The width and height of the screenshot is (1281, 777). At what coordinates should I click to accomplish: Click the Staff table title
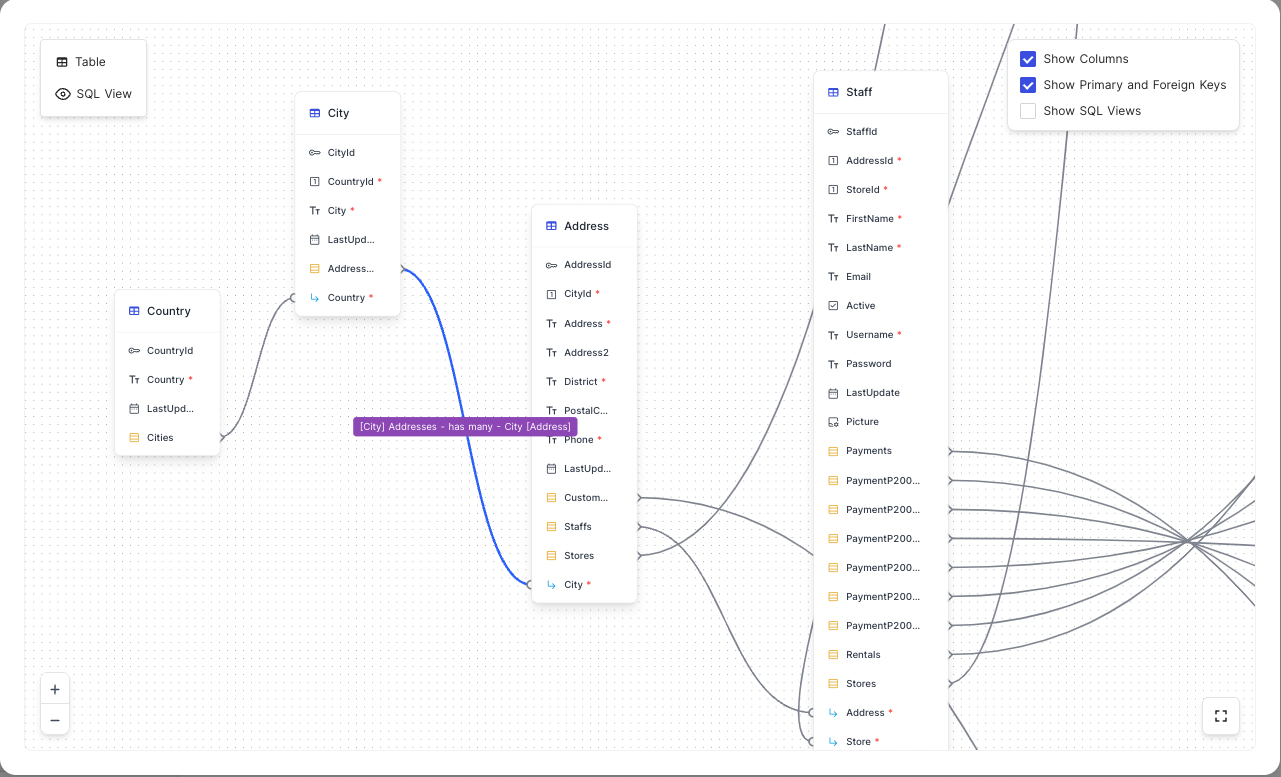tap(859, 92)
